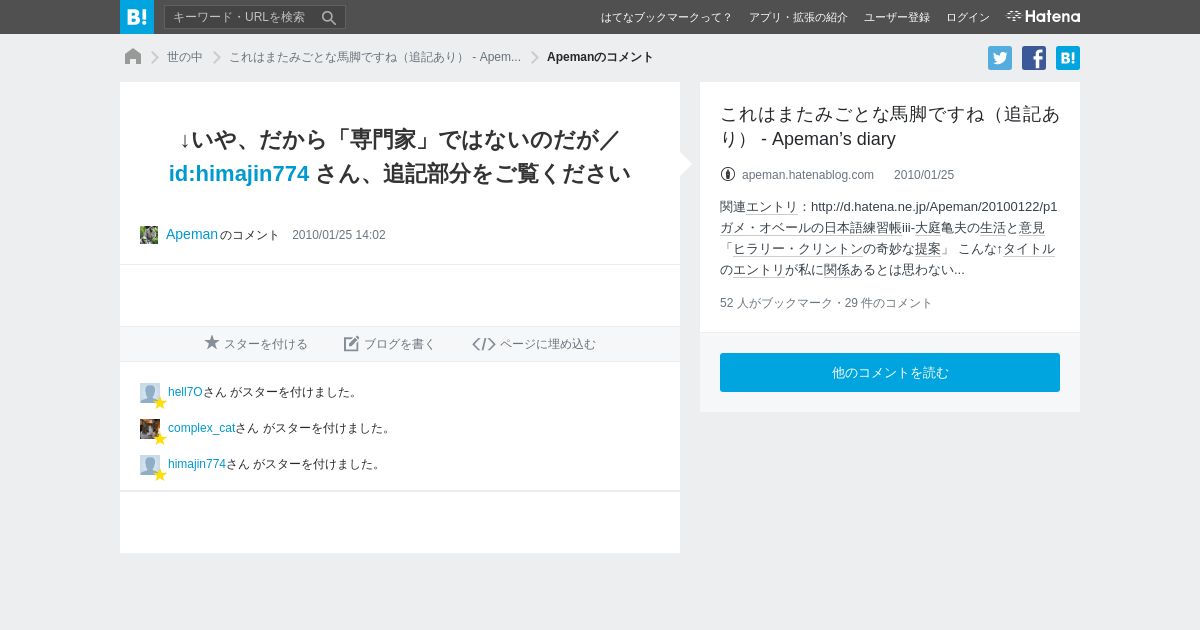This screenshot has height=630, width=1200.
Task: Click ブログを書く button
Action: (x=390, y=343)
